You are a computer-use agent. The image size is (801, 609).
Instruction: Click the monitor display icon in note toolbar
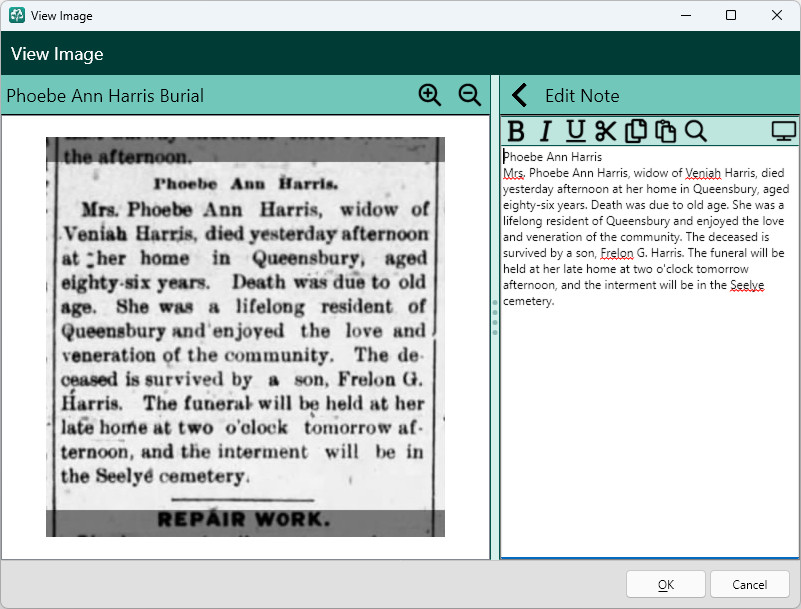784,131
